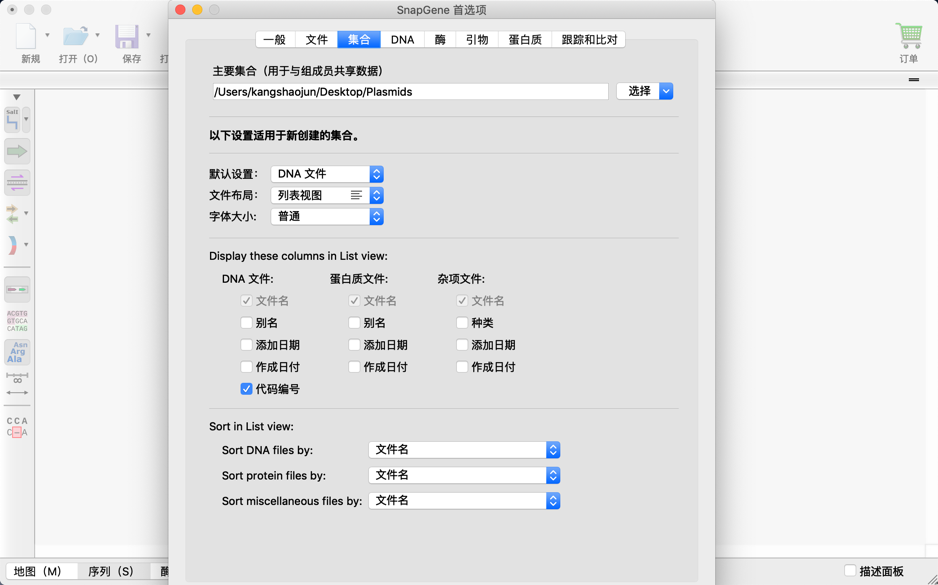The height and width of the screenshot is (585, 938).
Task: Toggle the Asn Arg Ala translation icon
Action: coord(17,352)
